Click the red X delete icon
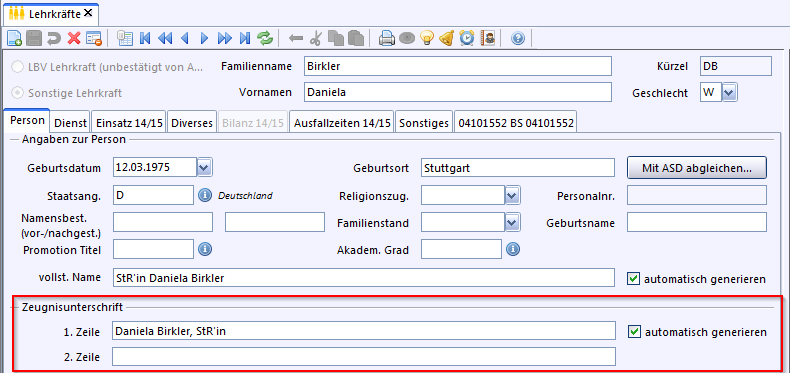 74,38
